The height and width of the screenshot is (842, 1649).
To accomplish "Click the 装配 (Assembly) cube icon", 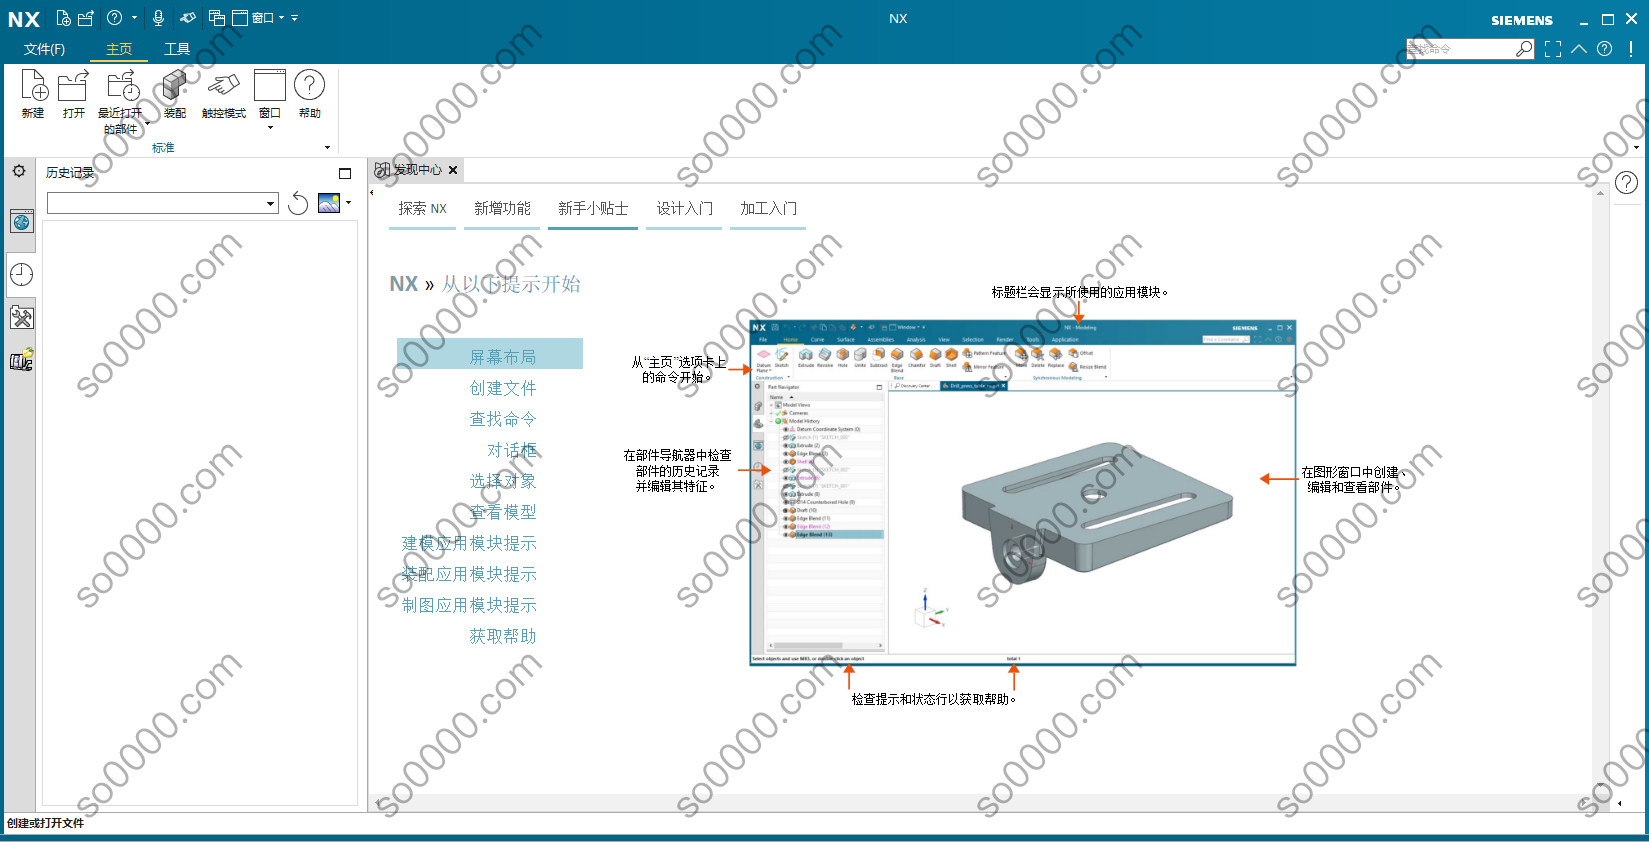I will (x=175, y=85).
